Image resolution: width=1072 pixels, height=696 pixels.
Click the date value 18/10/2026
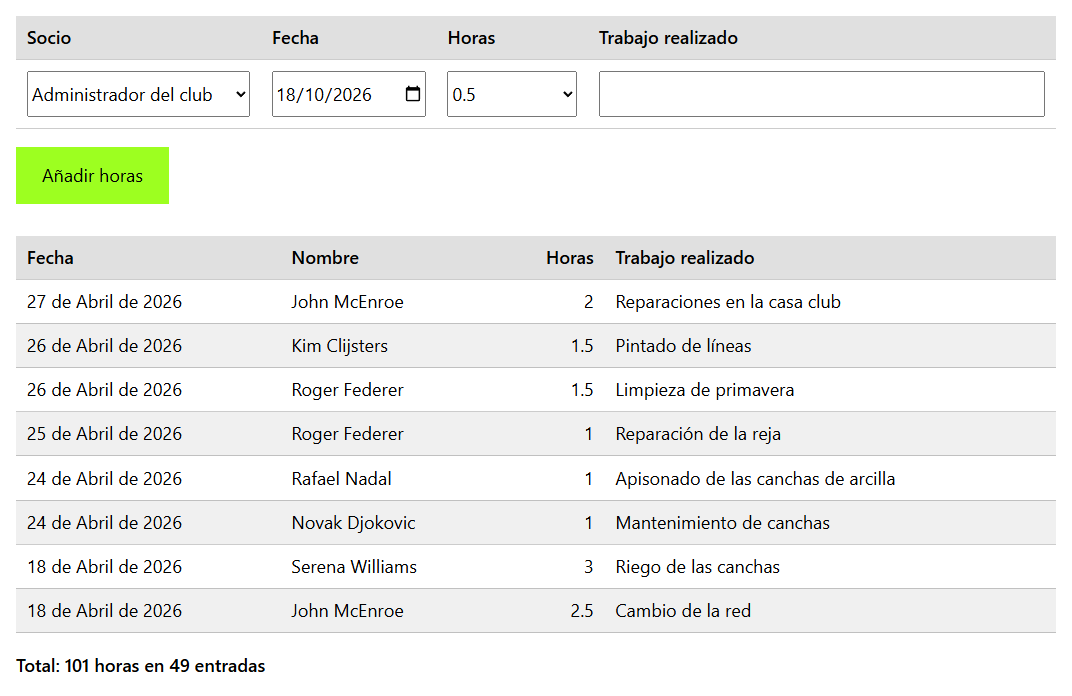pyautogui.click(x=324, y=94)
